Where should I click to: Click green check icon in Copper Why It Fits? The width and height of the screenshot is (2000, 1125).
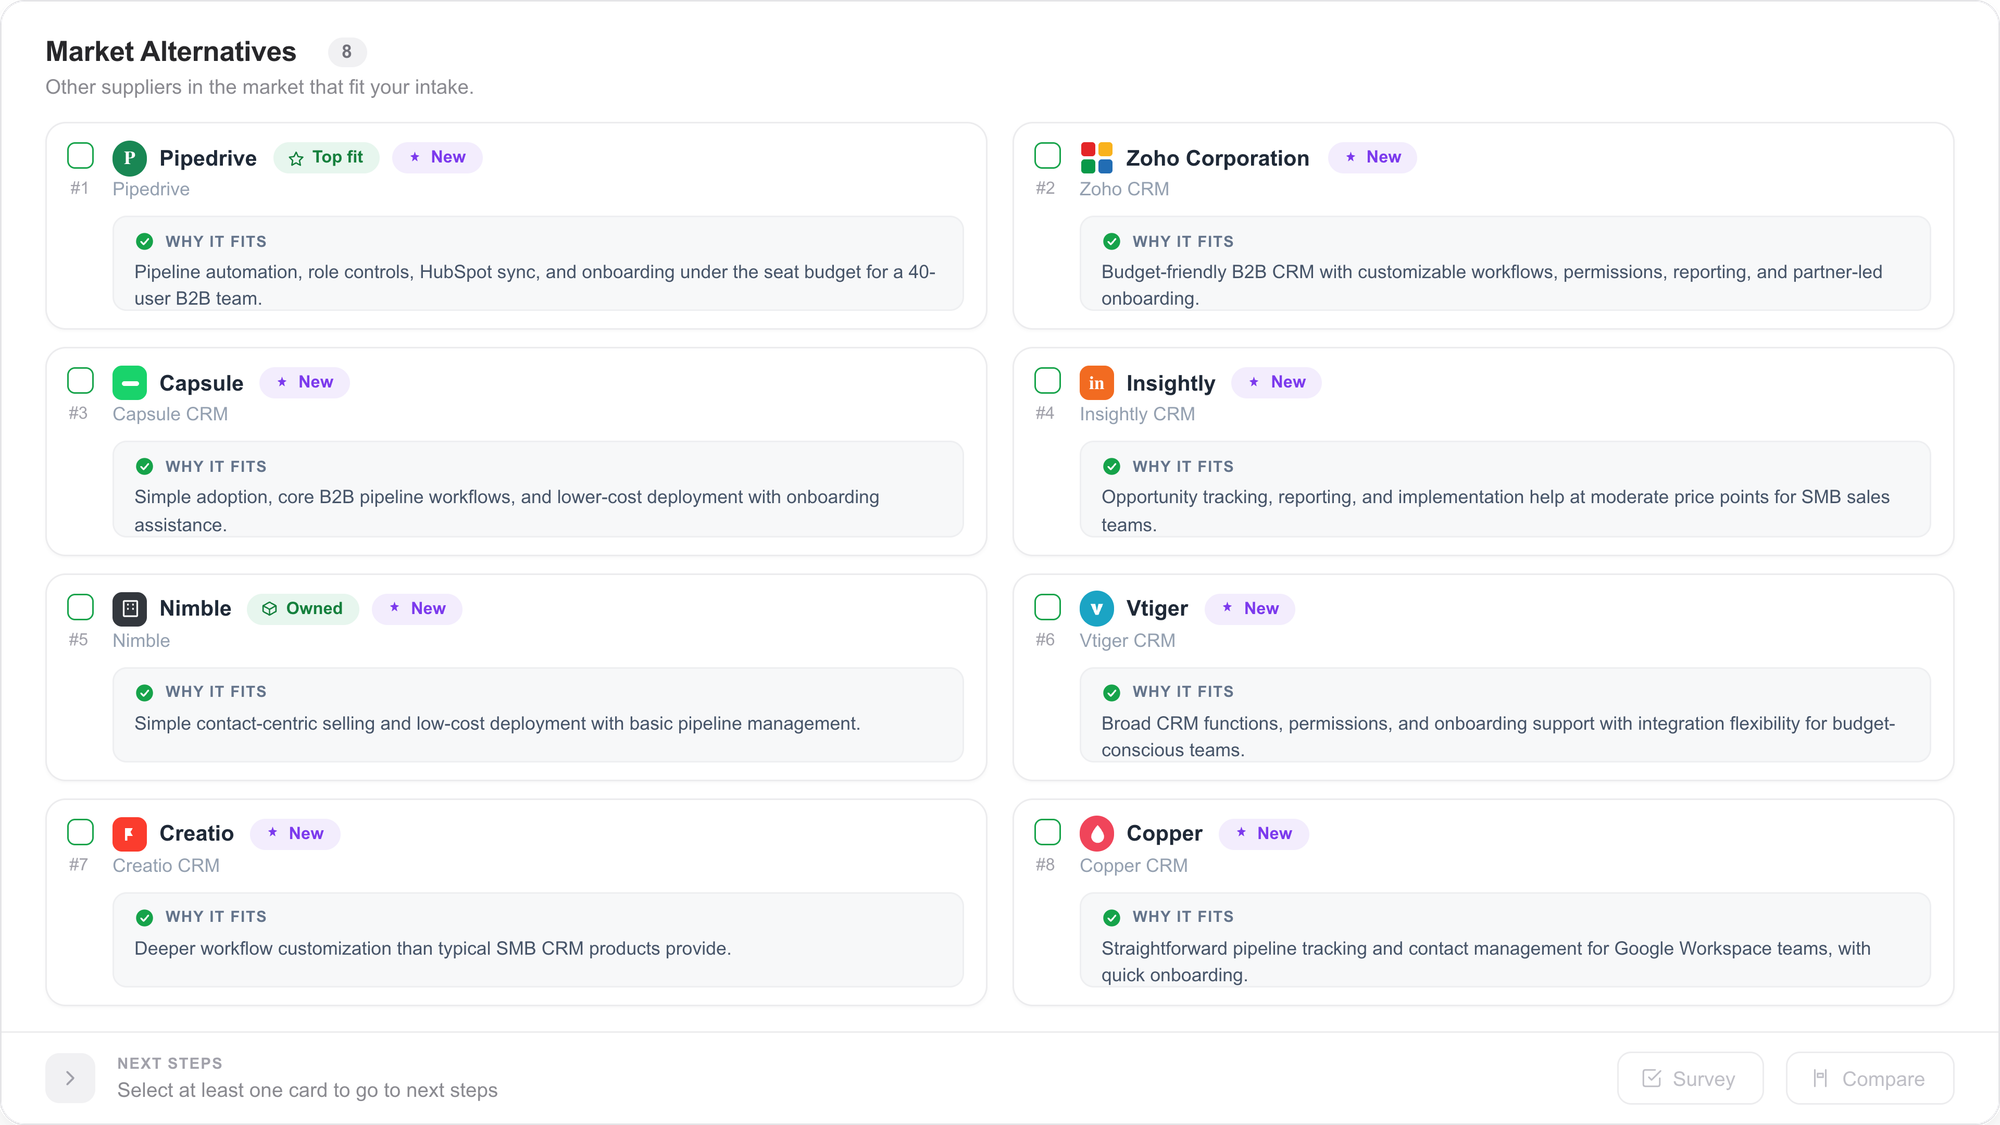1112,918
